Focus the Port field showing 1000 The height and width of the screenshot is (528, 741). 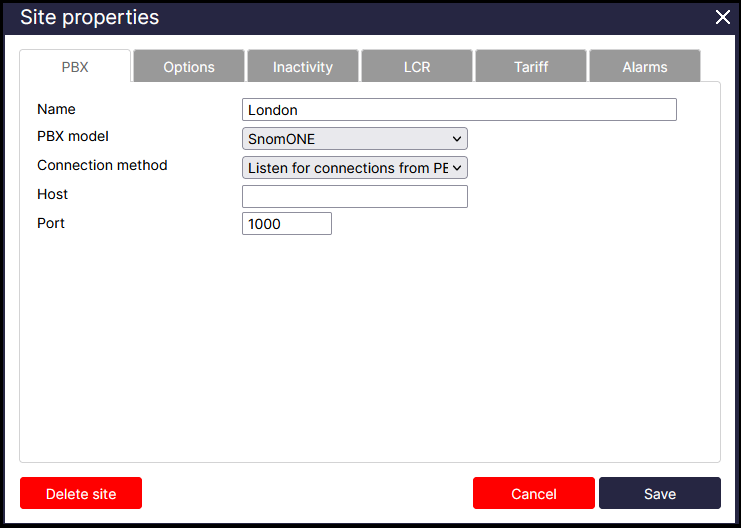tap(287, 224)
